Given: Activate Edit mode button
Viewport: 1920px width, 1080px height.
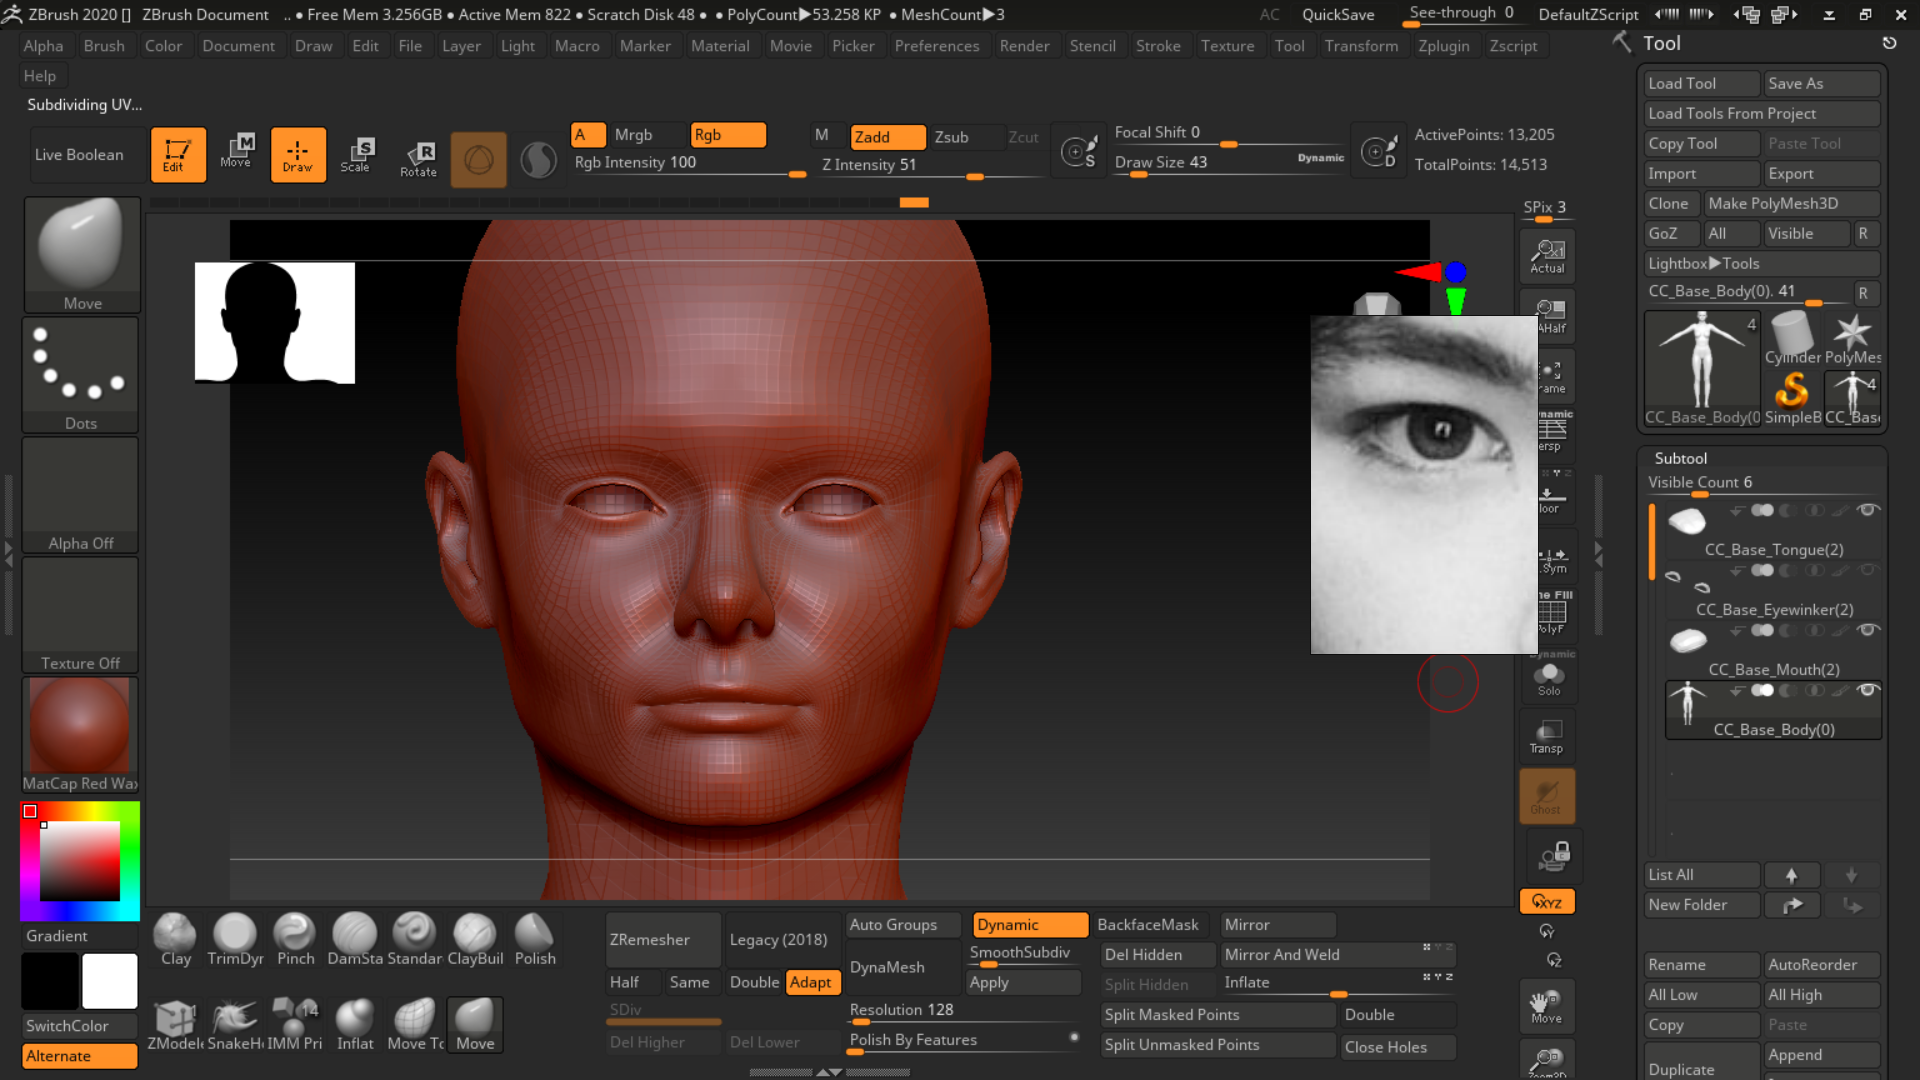Looking at the screenshot, I should [x=178, y=155].
